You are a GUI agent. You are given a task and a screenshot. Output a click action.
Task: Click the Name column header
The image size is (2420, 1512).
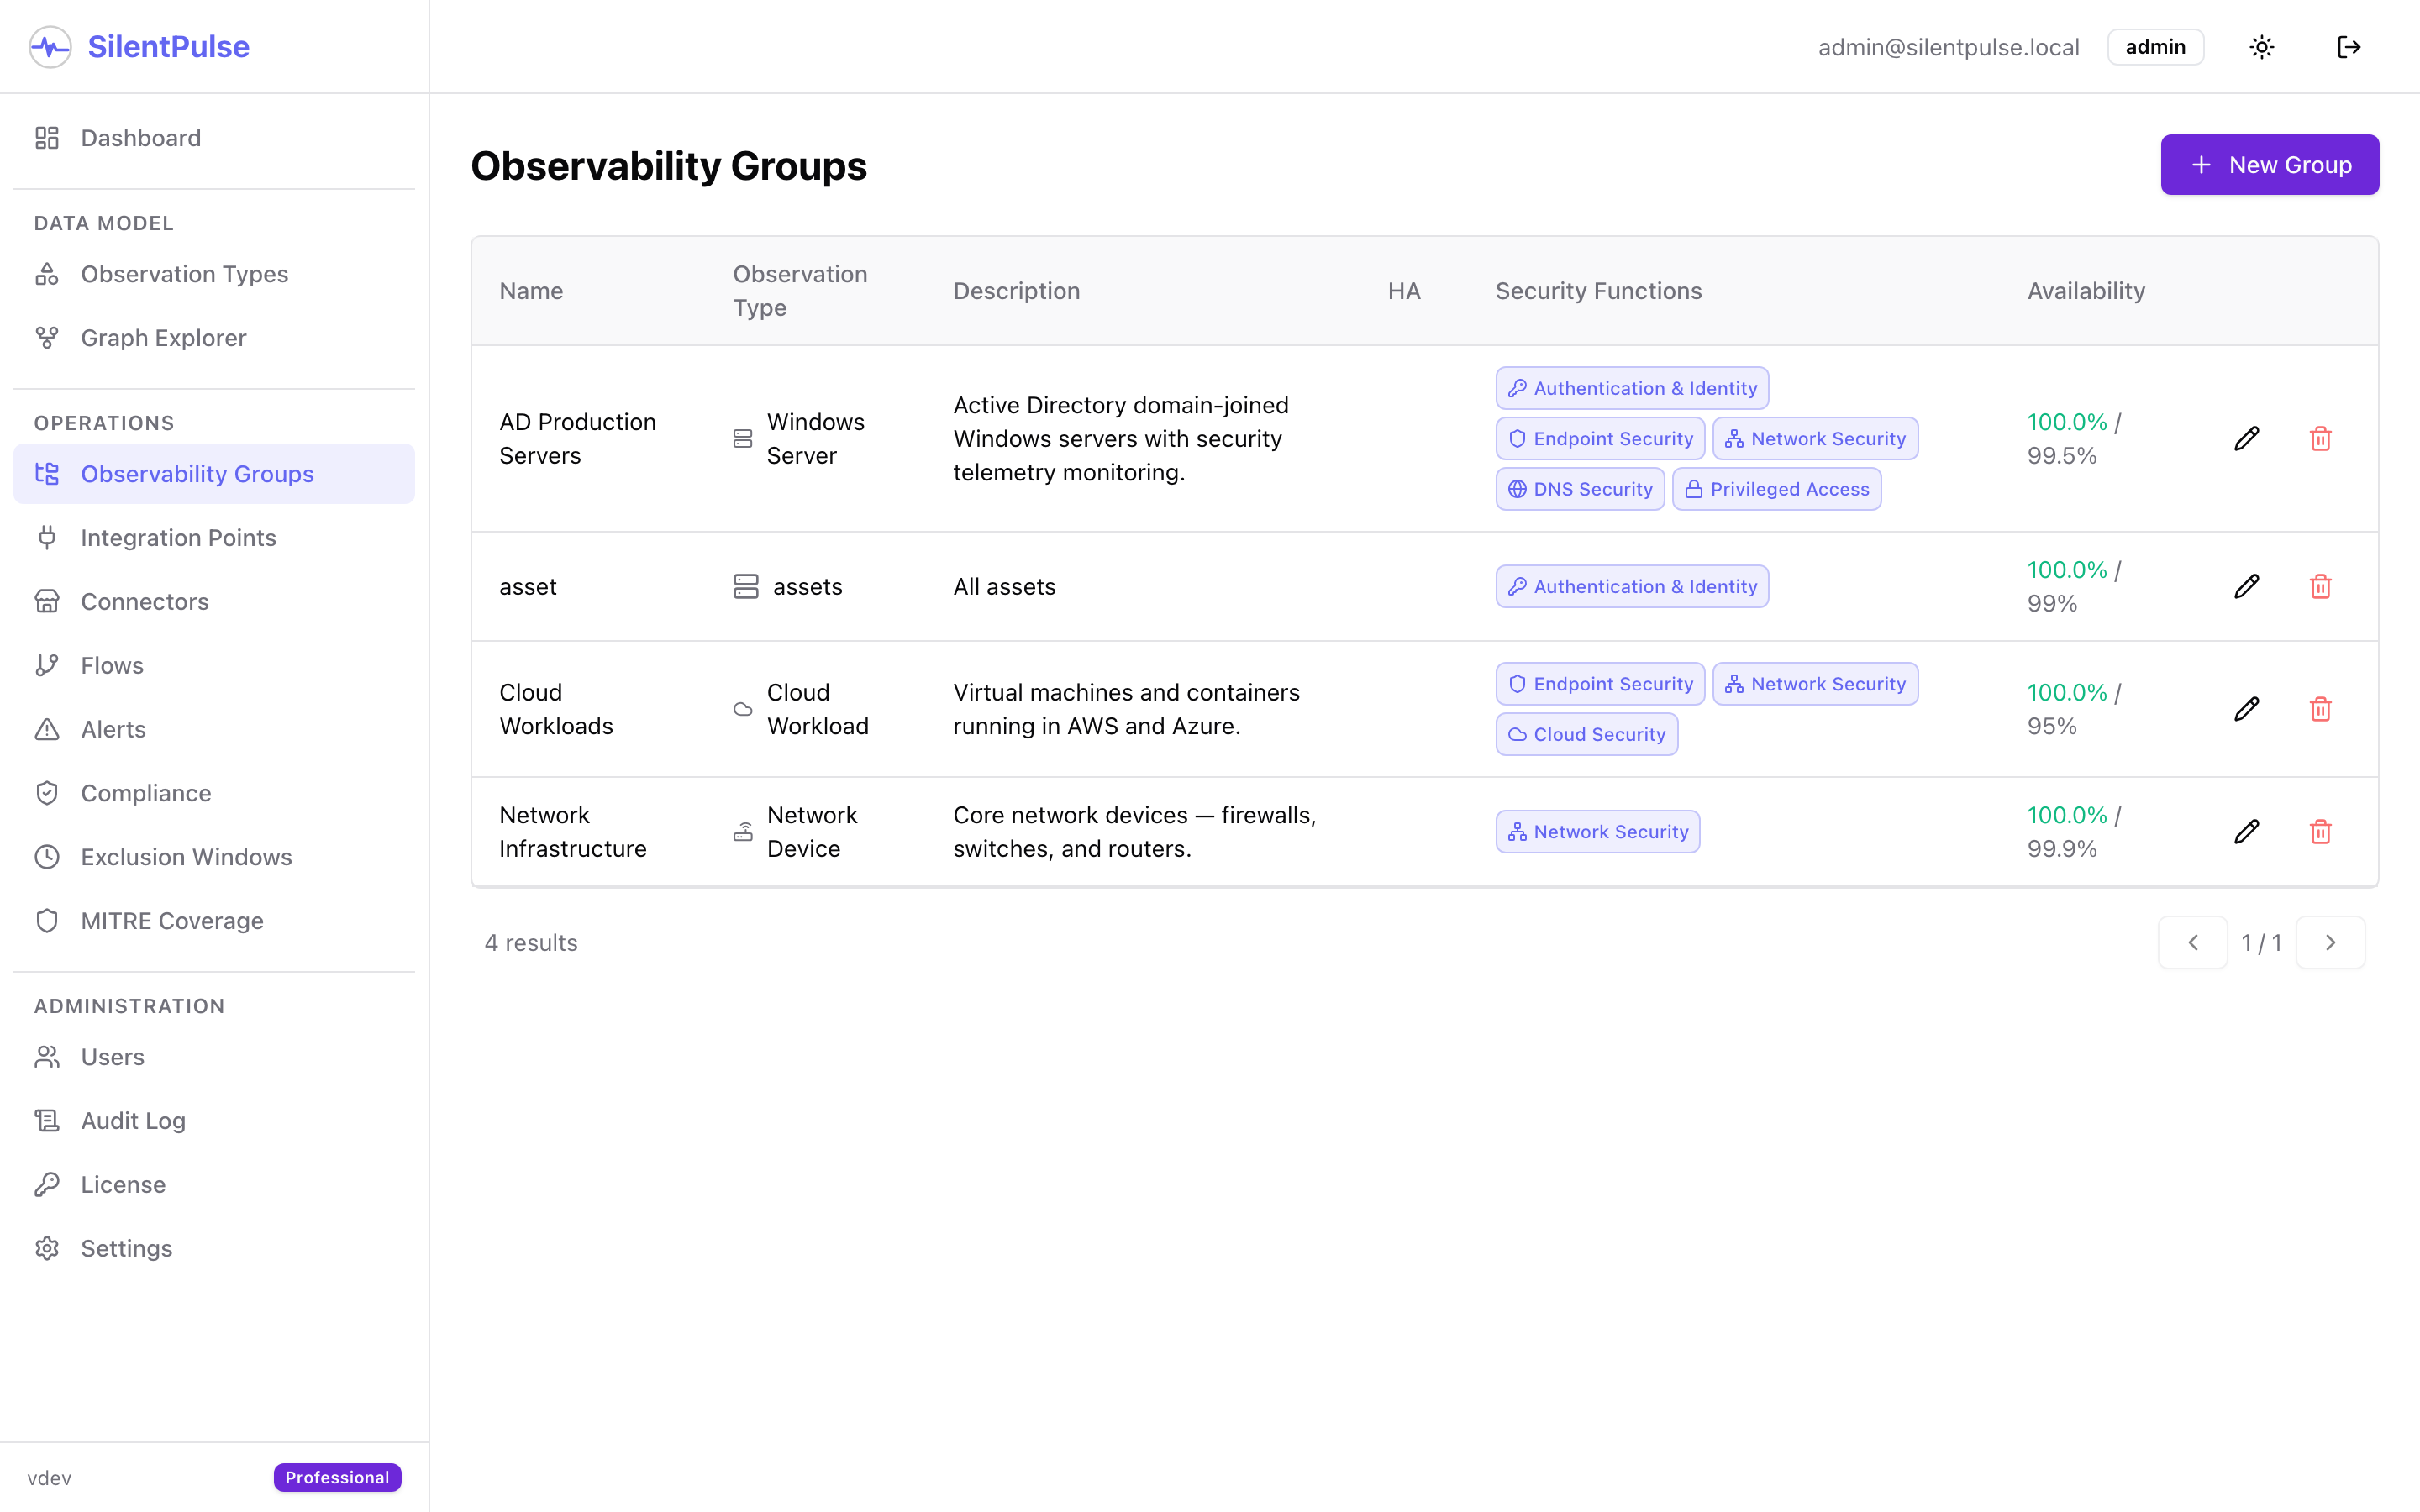click(531, 291)
